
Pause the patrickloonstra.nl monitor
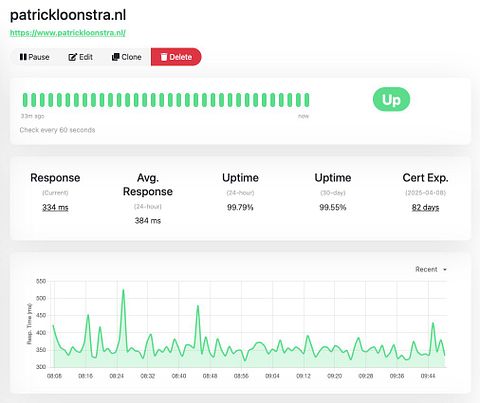pos(35,57)
